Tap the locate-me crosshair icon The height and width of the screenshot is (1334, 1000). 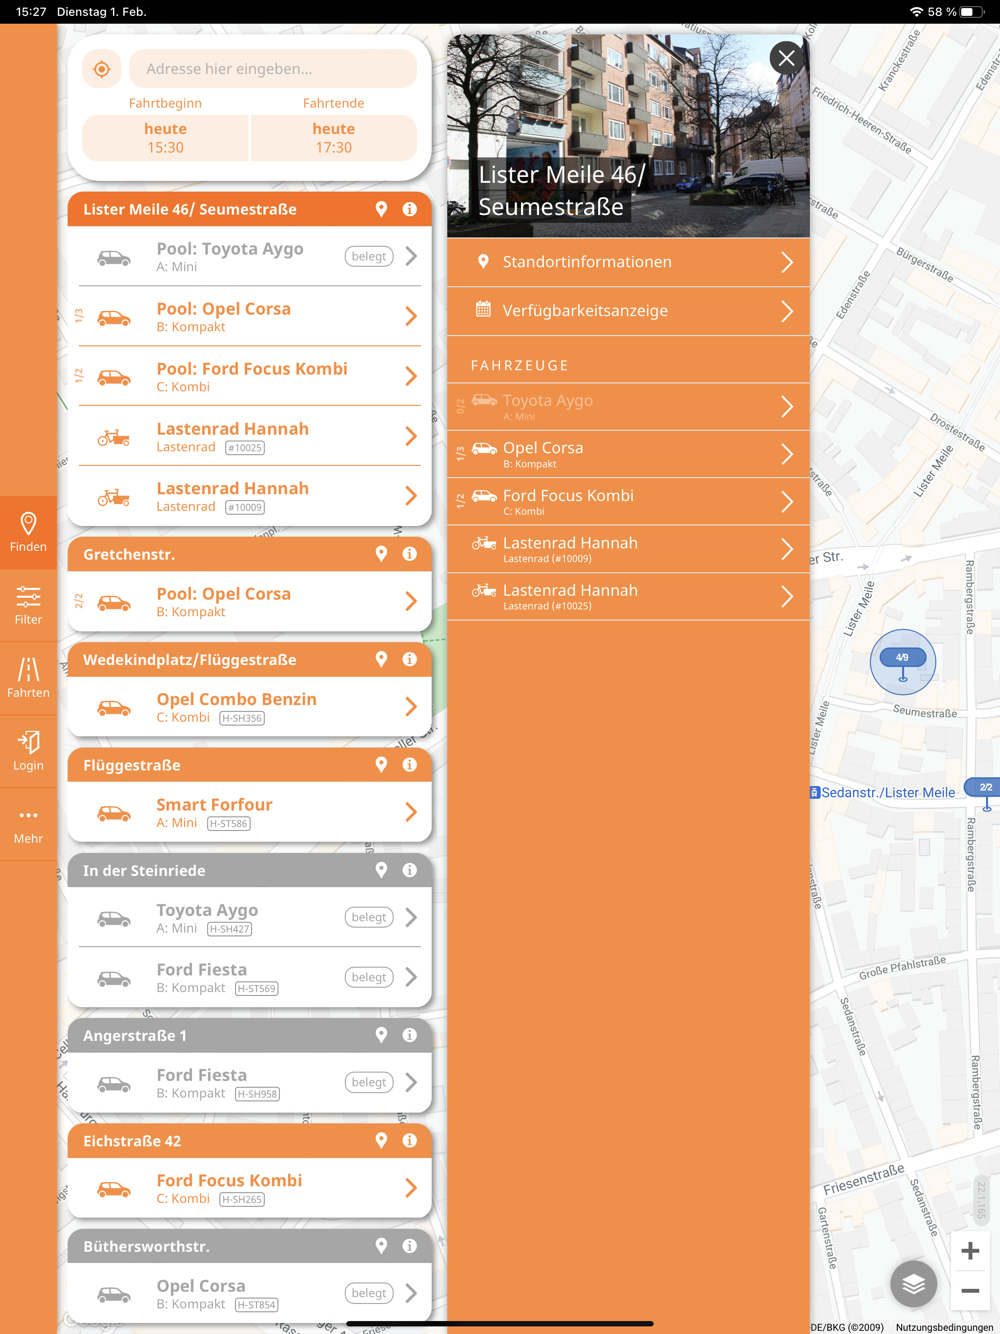pyautogui.click(x=102, y=69)
